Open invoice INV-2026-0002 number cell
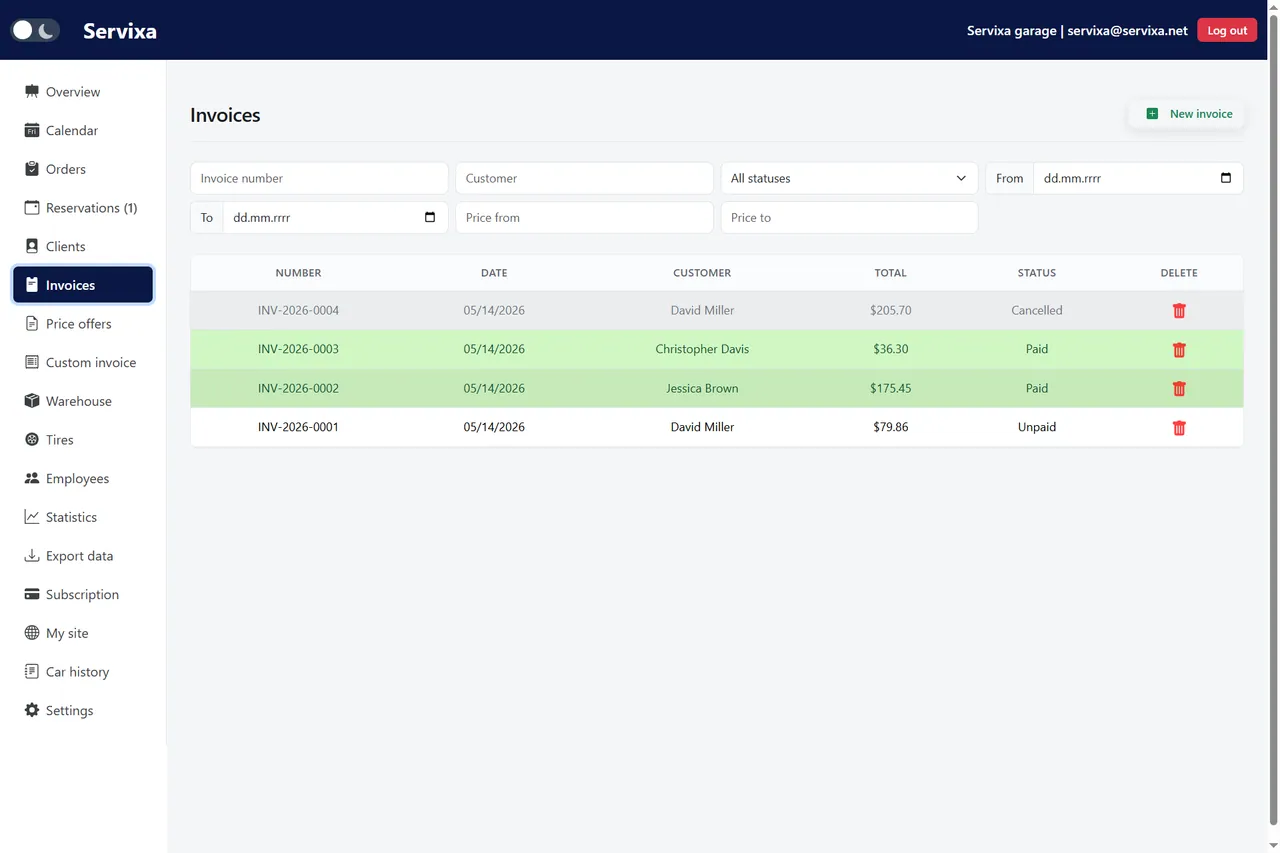Screen dimensions: 1280x853 pyautogui.click(x=298, y=388)
